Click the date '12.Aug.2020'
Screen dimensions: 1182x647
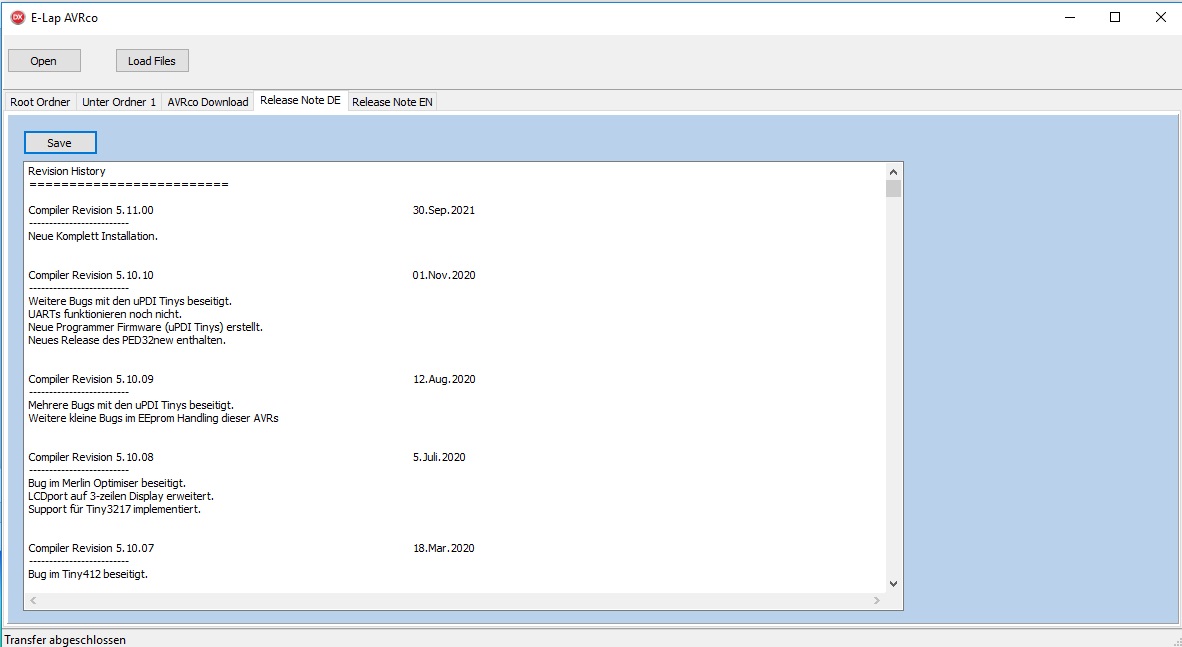(444, 379)
